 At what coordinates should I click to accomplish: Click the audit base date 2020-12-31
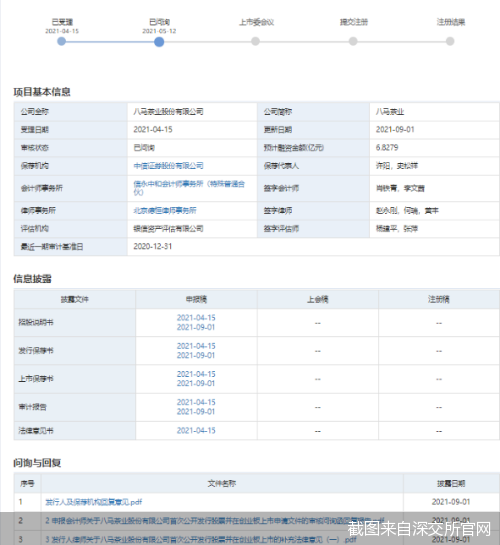point(153,246)
